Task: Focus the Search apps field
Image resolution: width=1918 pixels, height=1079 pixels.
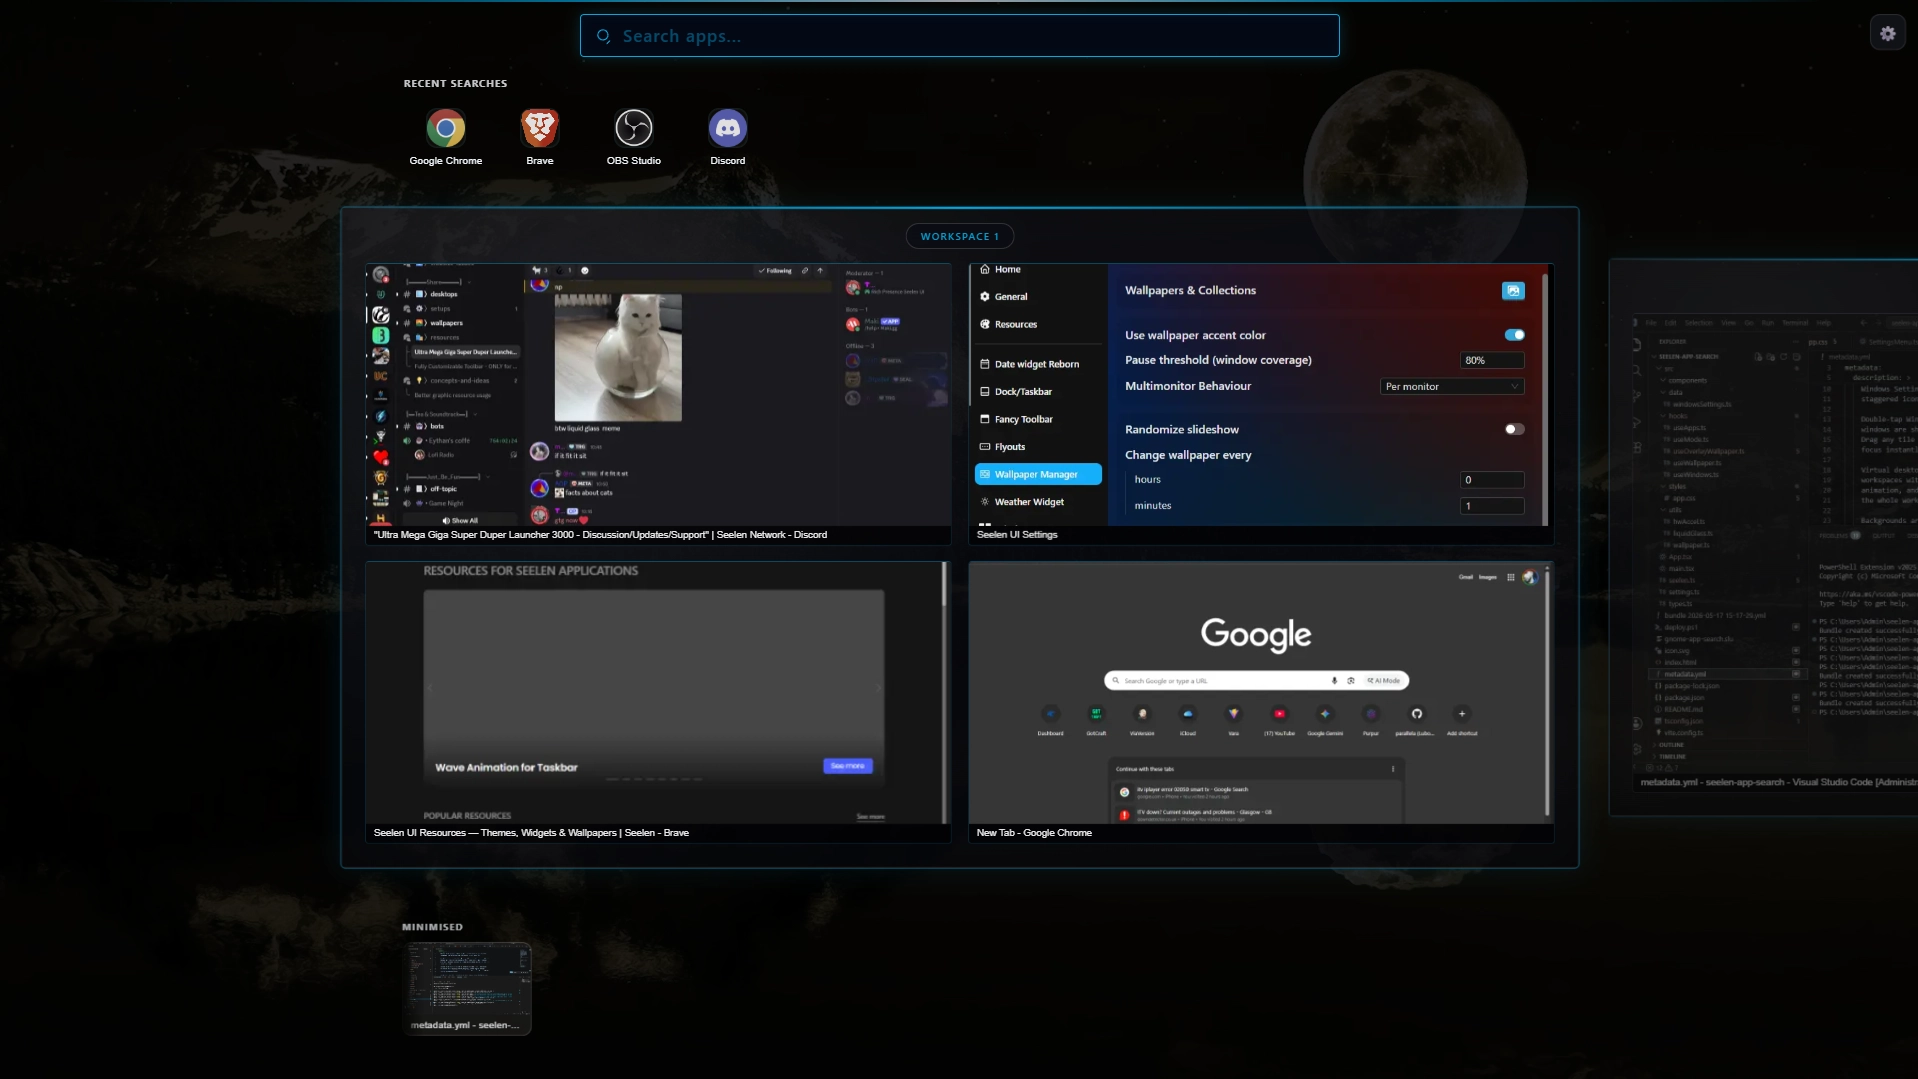Action: [x=959, y=36]
